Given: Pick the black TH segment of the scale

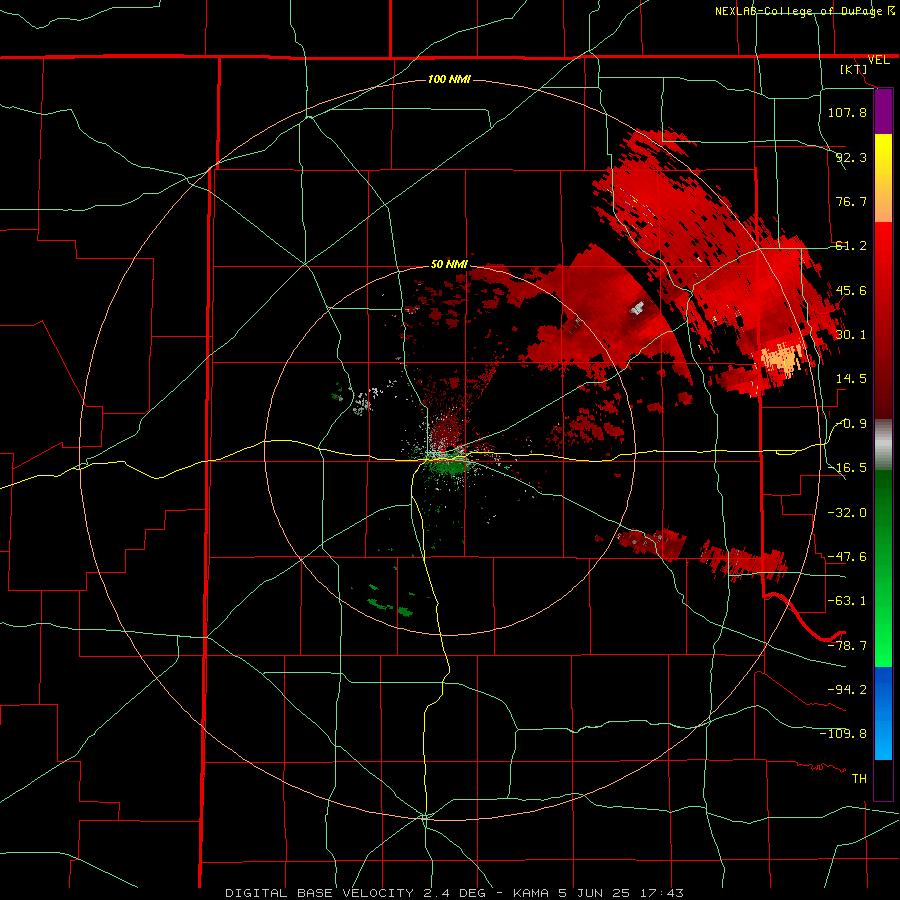Looking at the screenshot, I should point(883,779).
